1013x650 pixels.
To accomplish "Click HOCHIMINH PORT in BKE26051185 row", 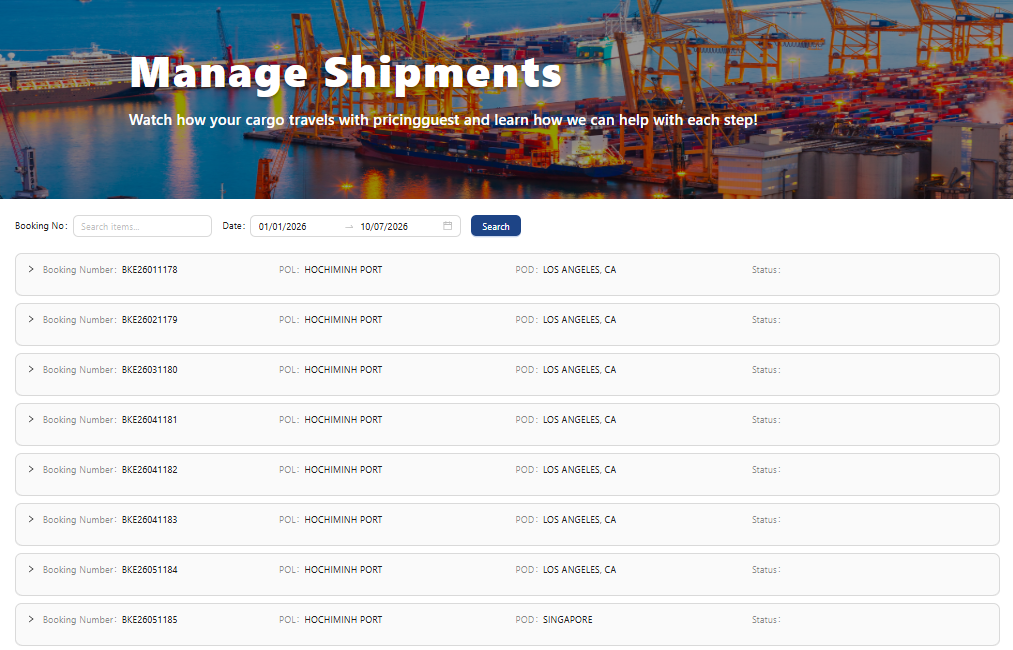I will [x=343, y=620].
